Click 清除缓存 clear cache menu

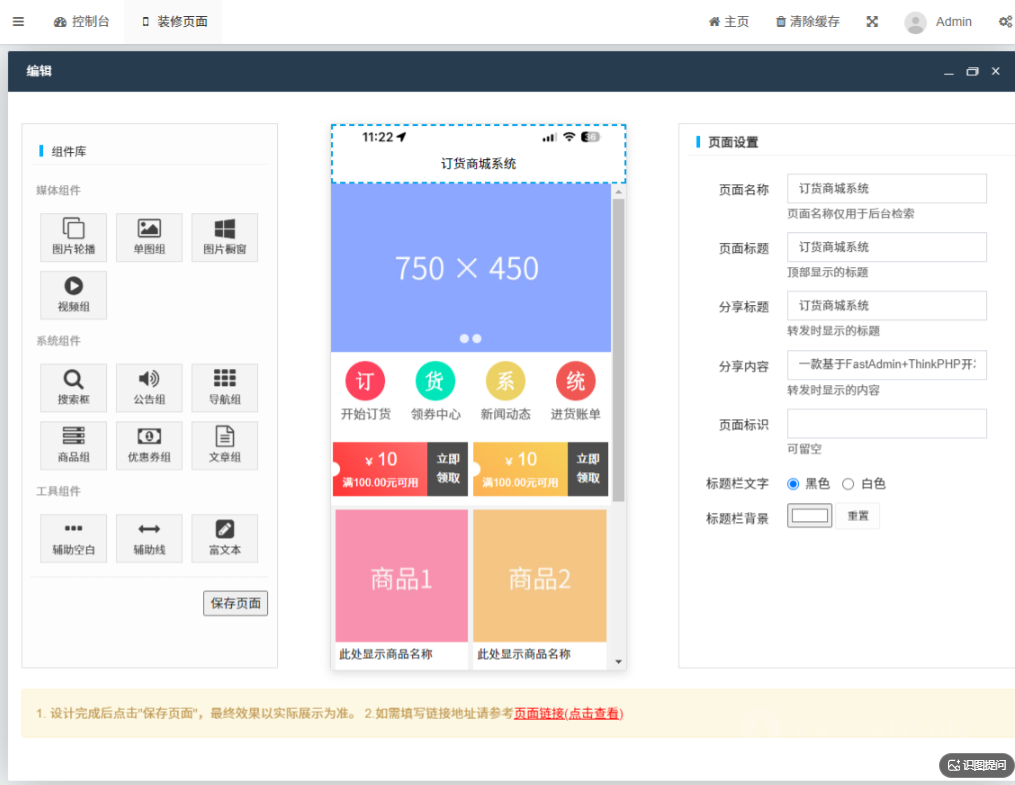(x=807, y=21)
